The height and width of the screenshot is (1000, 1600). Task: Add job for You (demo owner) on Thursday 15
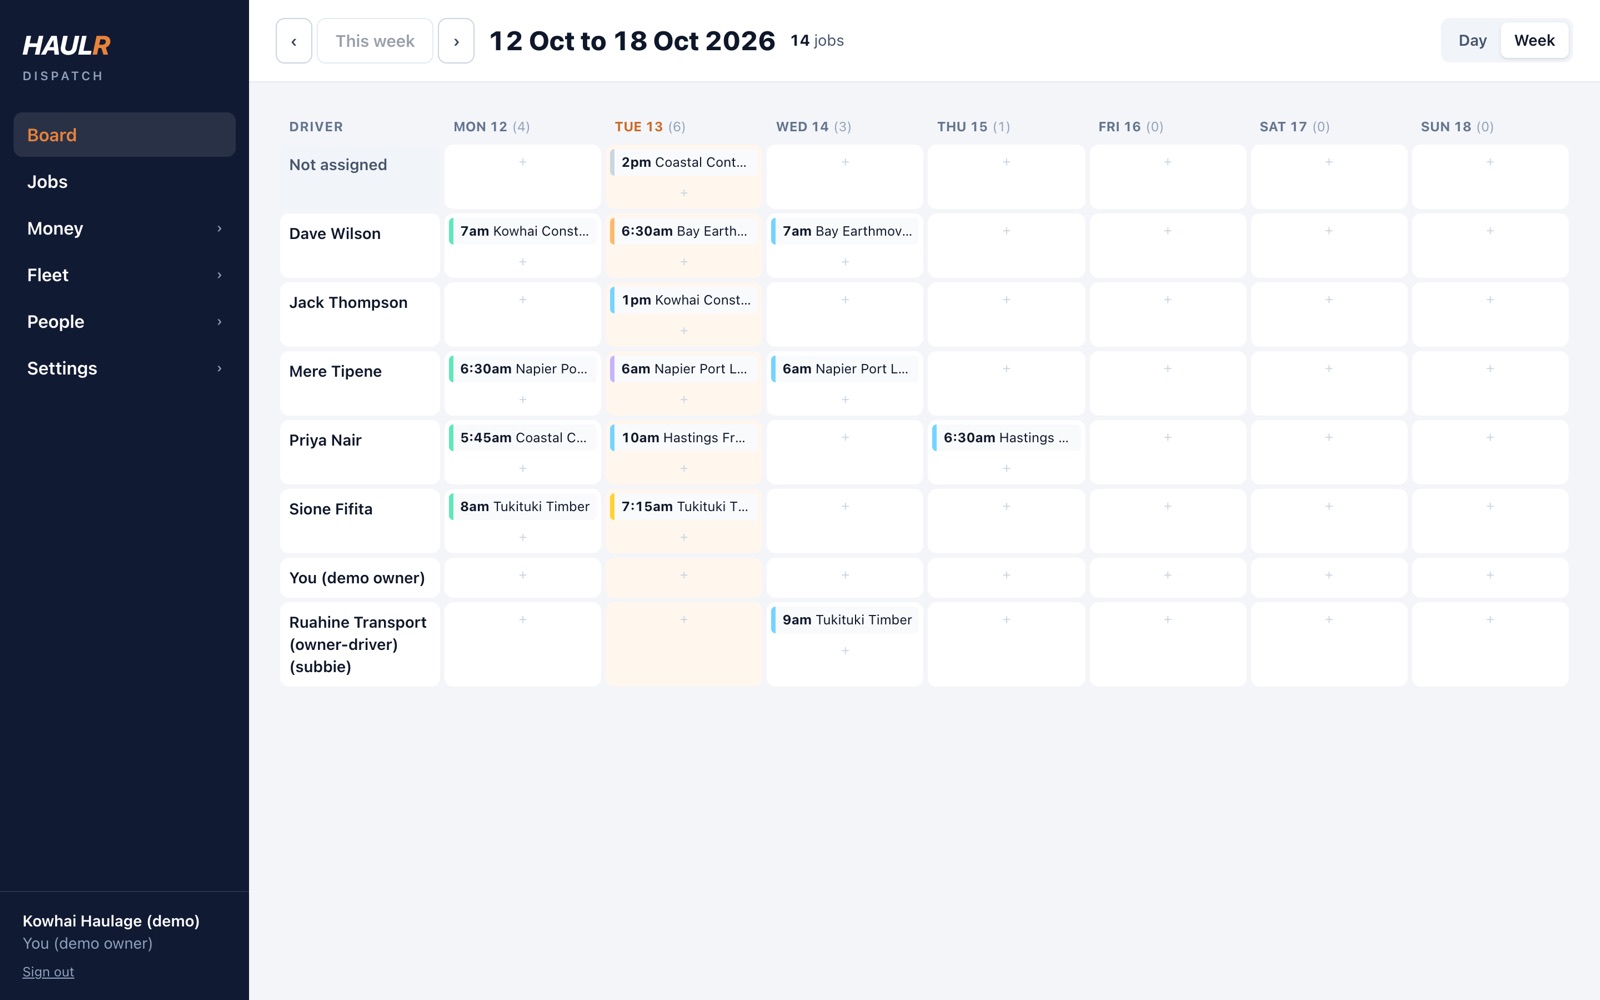click(1006, 576)
